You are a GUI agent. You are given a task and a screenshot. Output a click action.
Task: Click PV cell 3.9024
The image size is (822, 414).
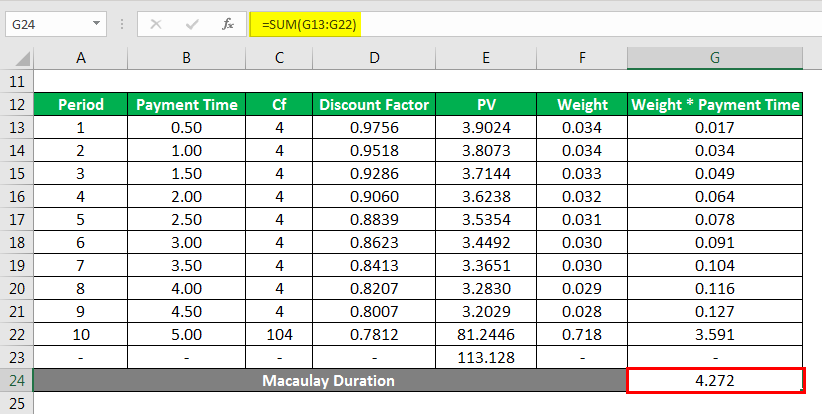pos(486,127)
